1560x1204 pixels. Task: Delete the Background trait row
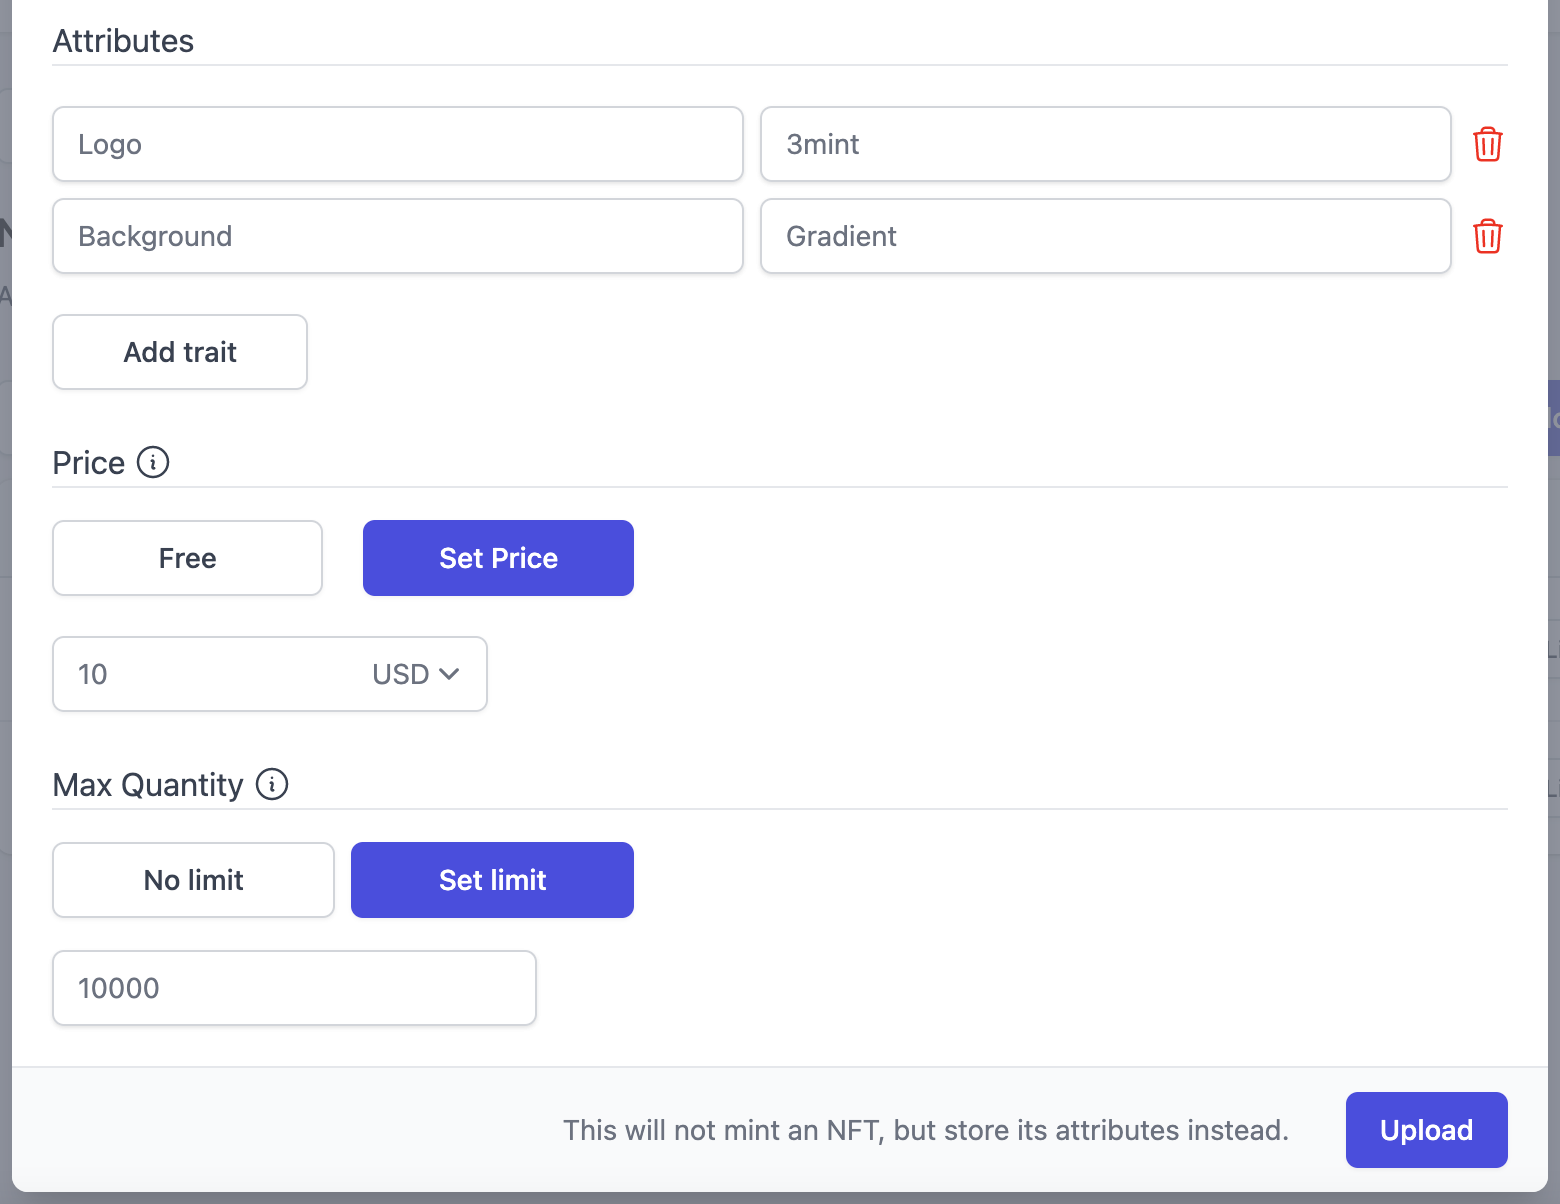(1488, 236)
